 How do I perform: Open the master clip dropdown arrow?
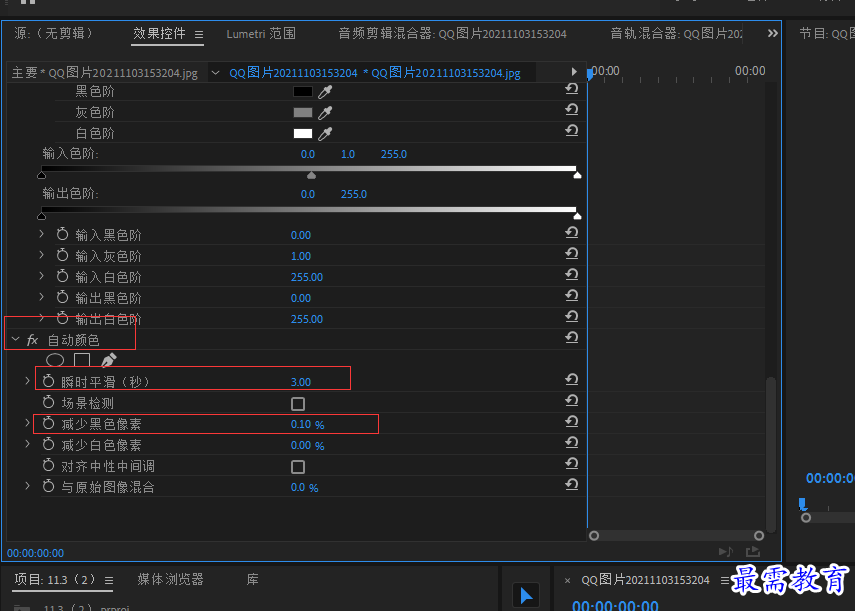215,72
